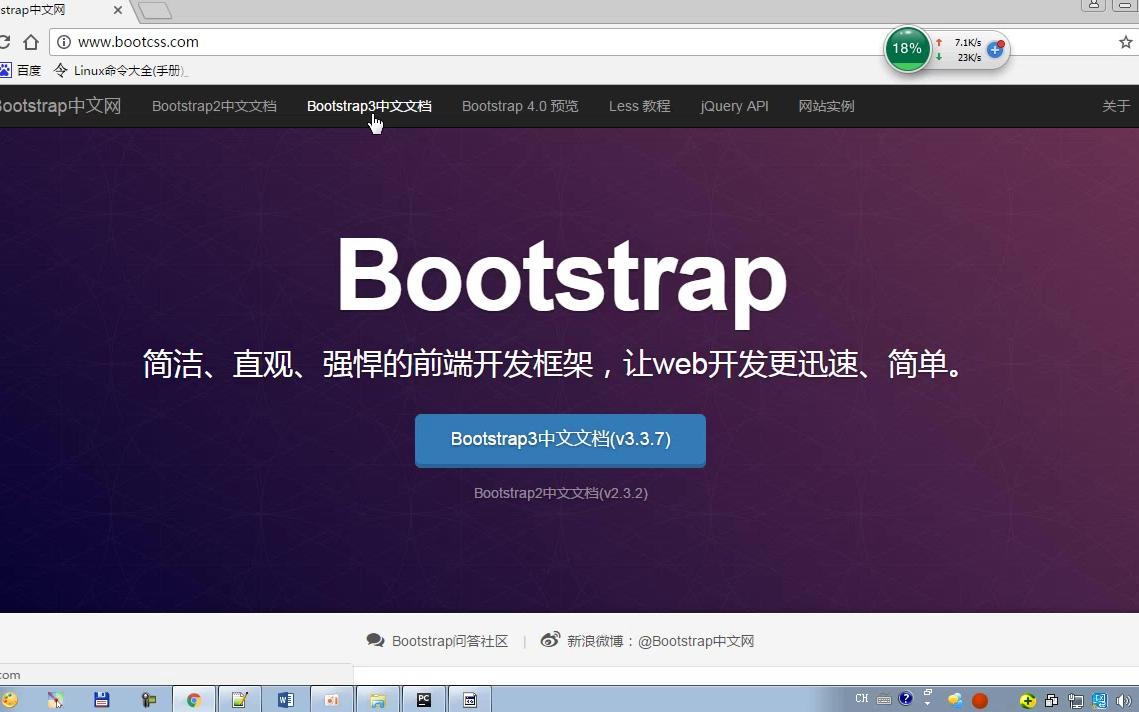Launch Microsoft Word from the taskbar
The image size is (1139, 712).
coord(286,699)
